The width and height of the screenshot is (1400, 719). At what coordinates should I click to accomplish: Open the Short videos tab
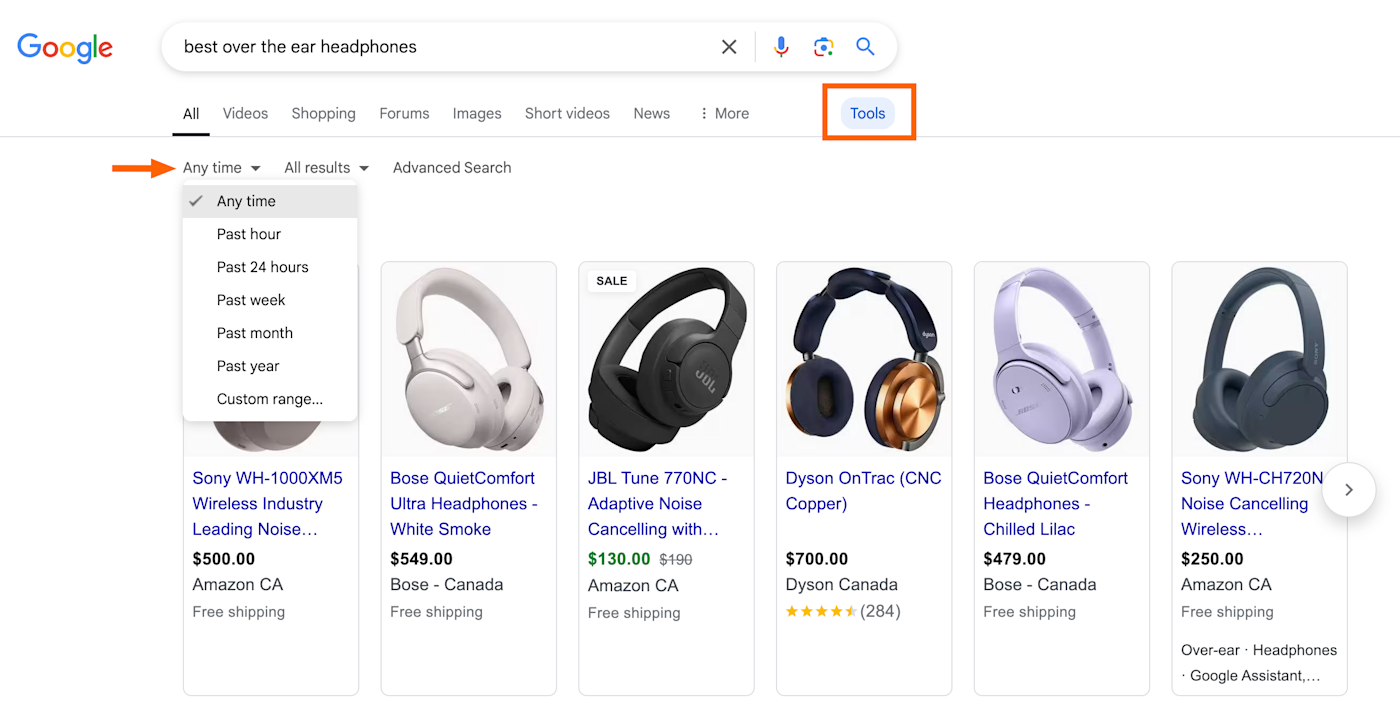pyautogui.click(x=567, y=114)
